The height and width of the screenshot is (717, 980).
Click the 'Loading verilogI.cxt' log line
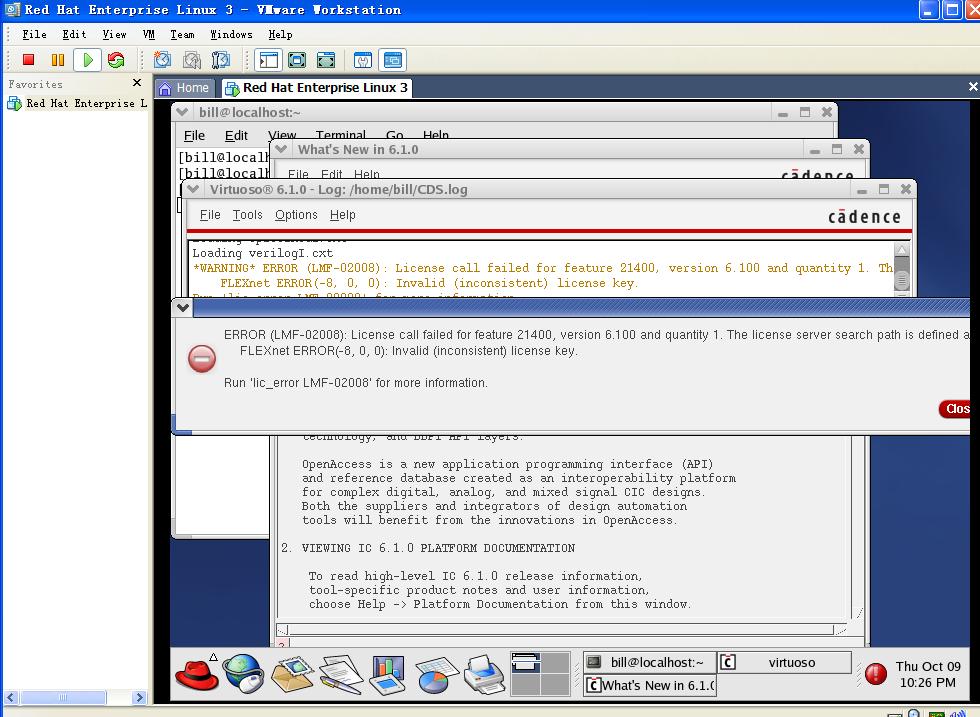262,253
